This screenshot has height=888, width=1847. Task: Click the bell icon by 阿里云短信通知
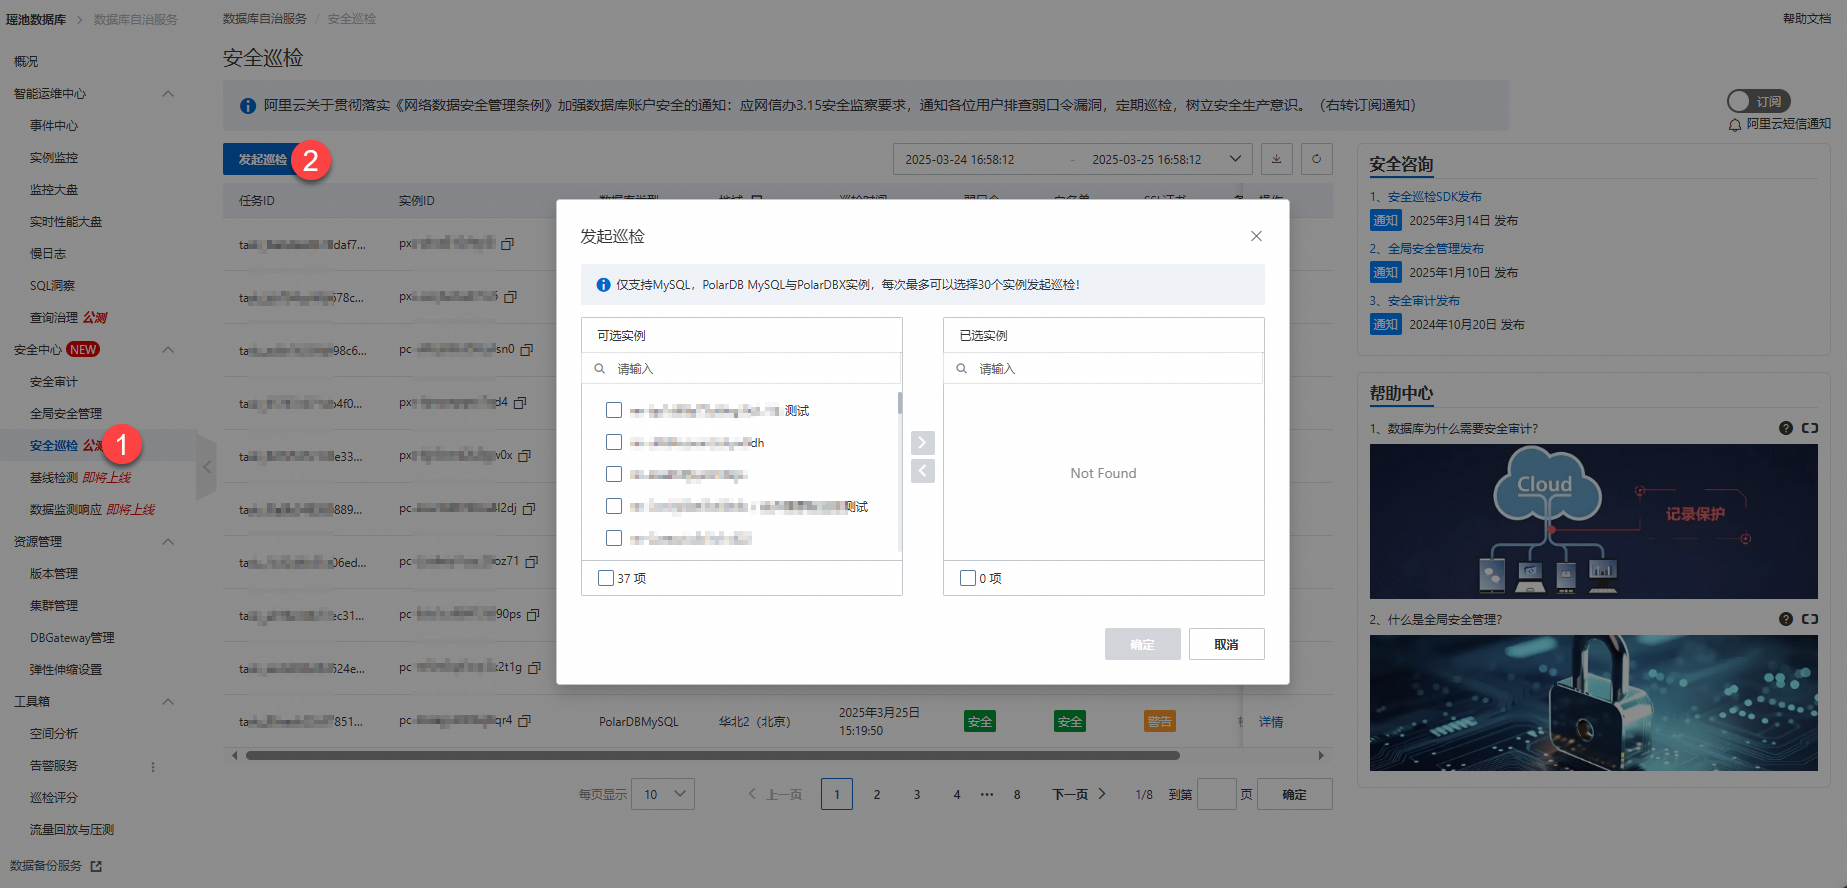pos(1735,125)
